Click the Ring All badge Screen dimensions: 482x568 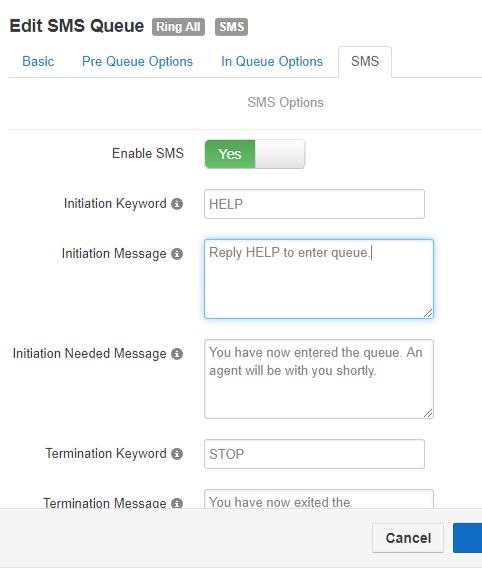(178, 27)
